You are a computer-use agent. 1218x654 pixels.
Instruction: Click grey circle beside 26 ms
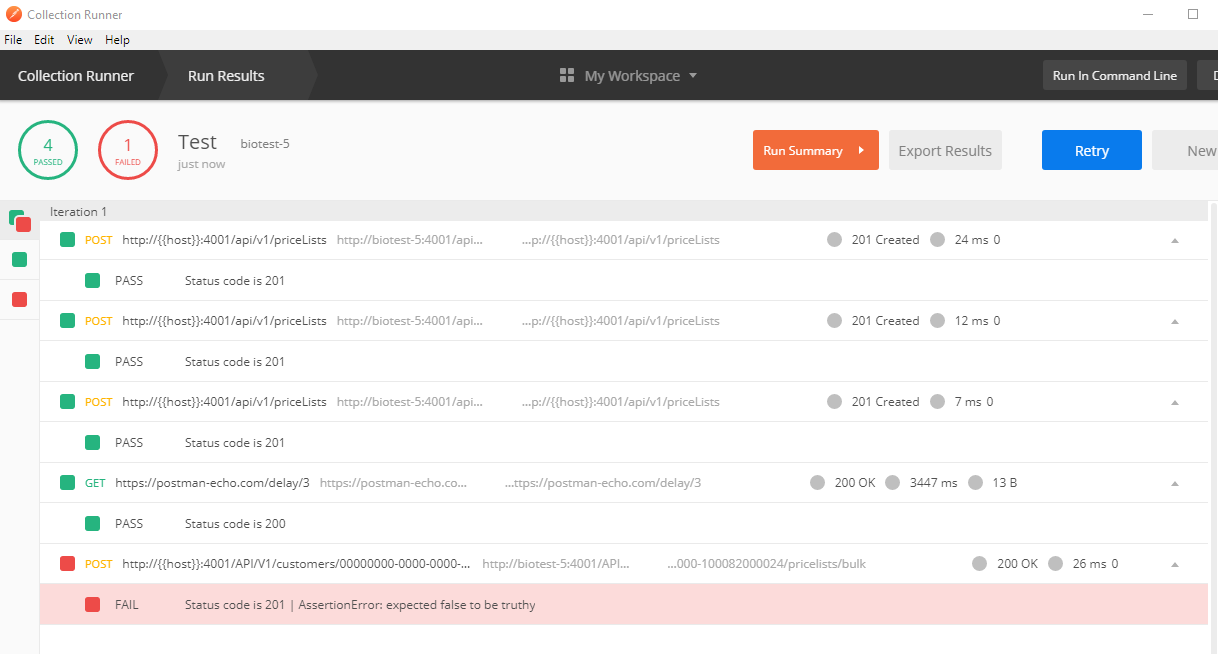[1055, 564]
